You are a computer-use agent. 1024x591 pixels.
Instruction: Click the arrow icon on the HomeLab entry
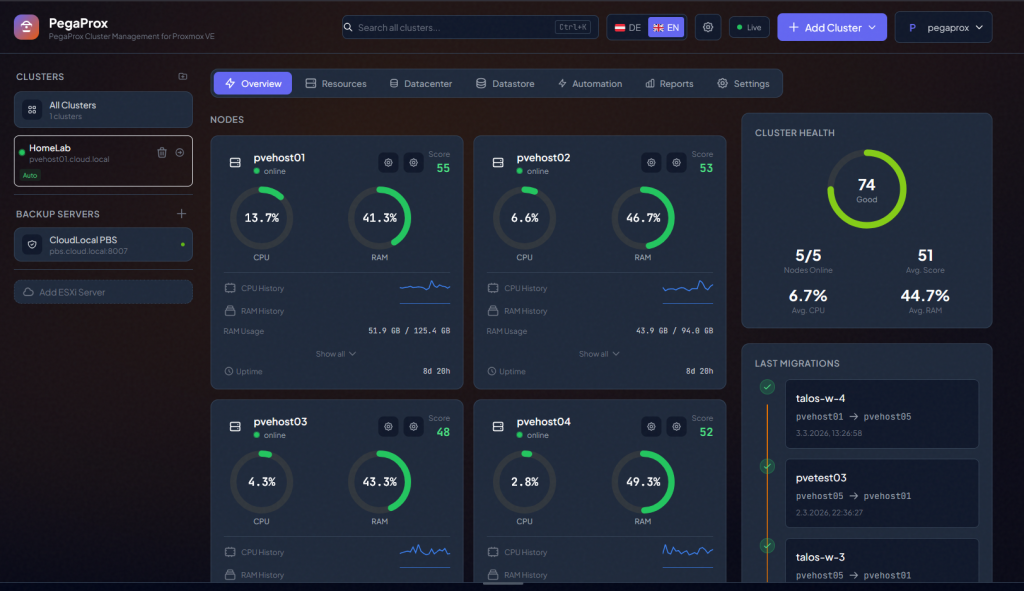pos(180,153)
